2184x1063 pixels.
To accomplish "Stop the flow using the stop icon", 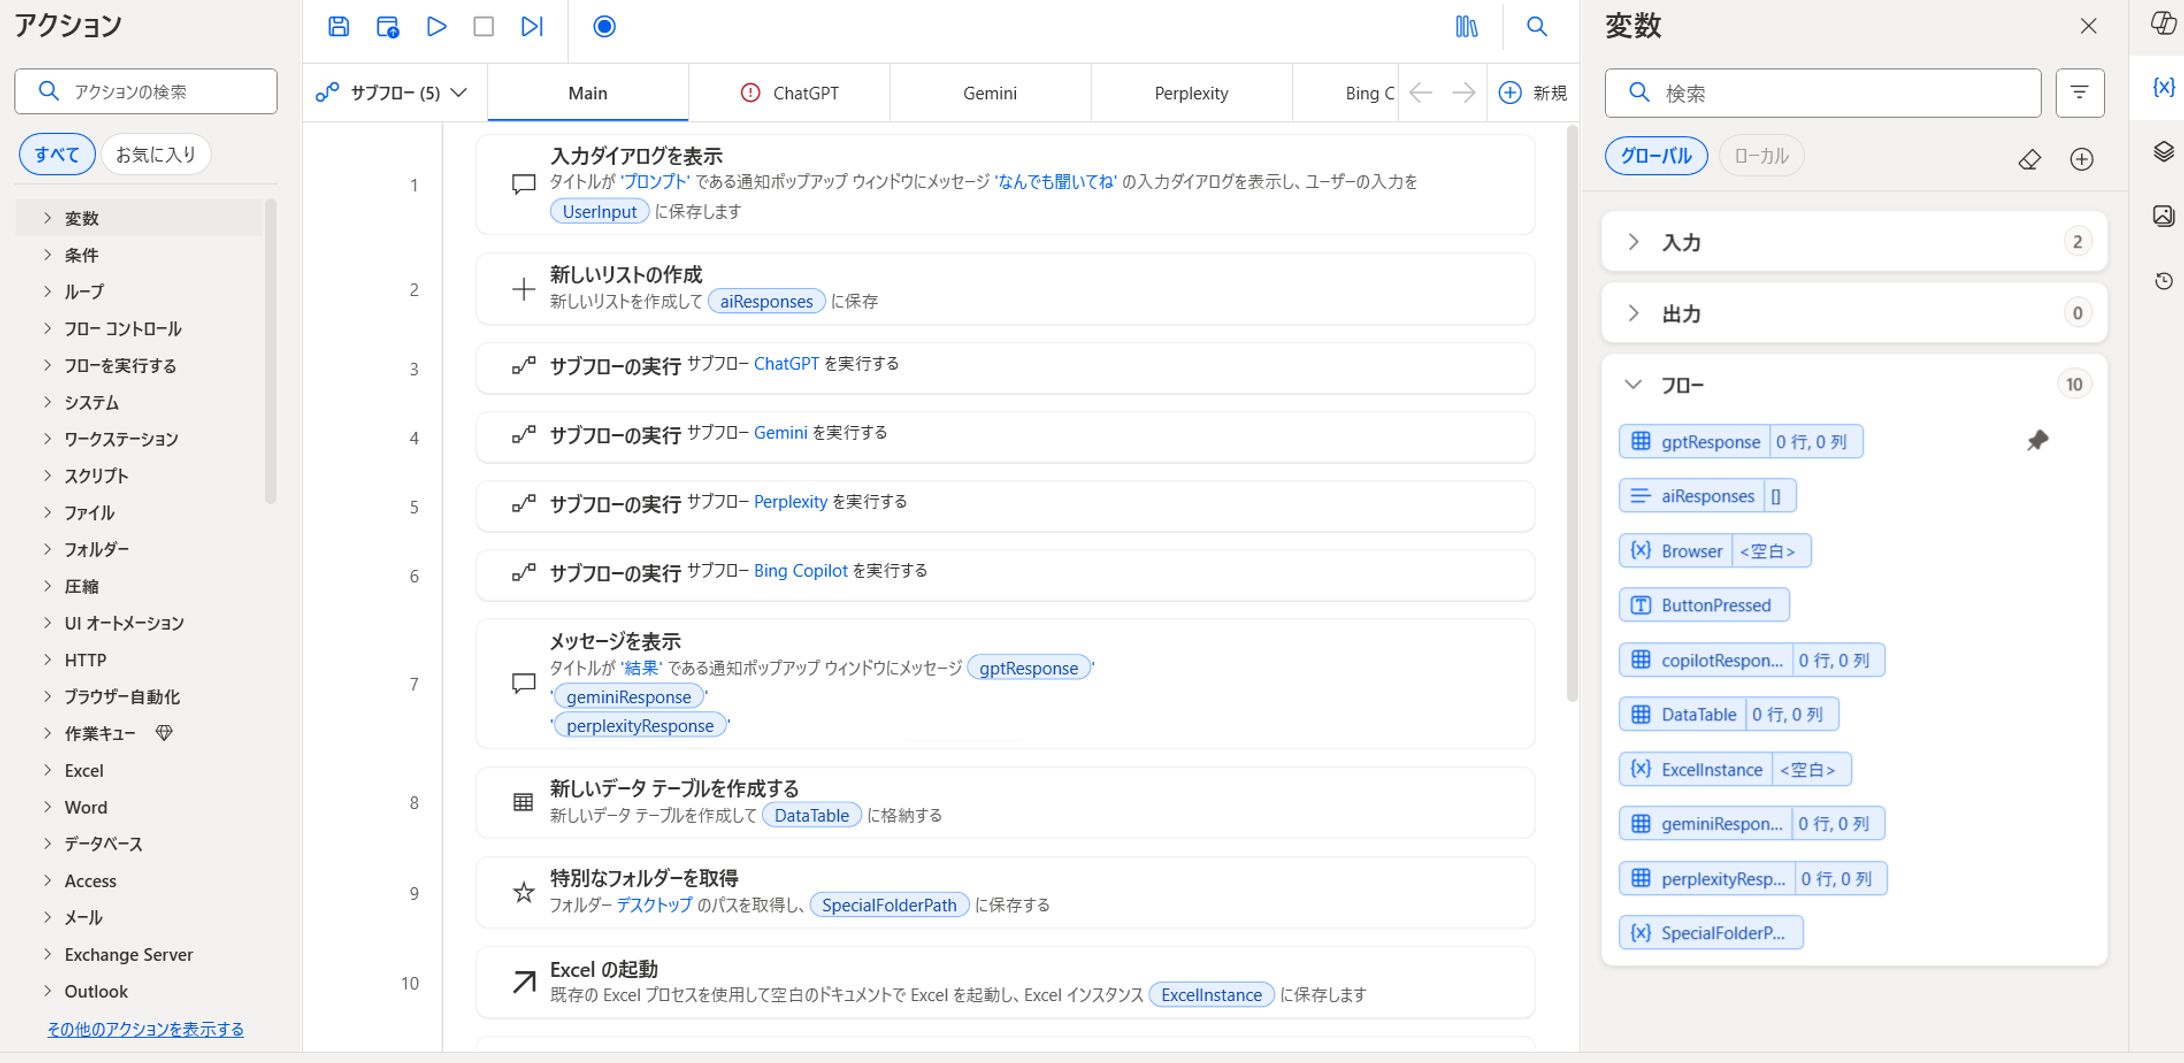I will point(484,27).
